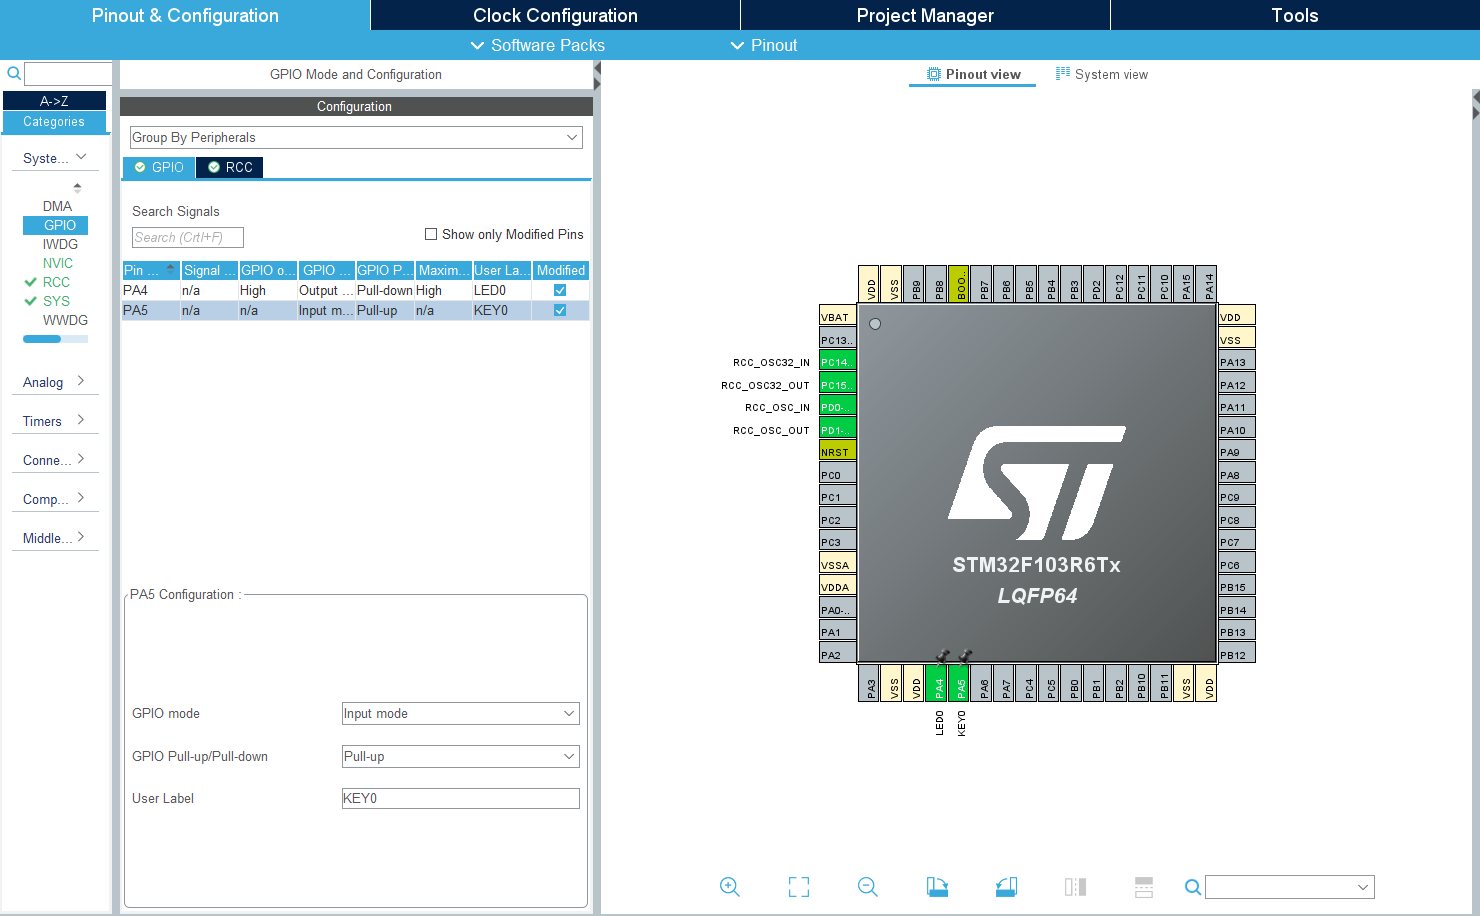This screenshot has width=1480, height=916.
Task: Click the Categories button in the sidebar
Action: coord(55,121)
